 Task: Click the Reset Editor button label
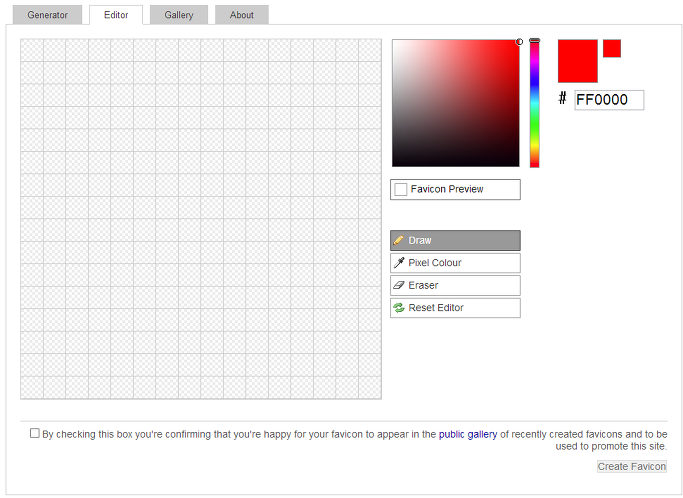[436, 308]
